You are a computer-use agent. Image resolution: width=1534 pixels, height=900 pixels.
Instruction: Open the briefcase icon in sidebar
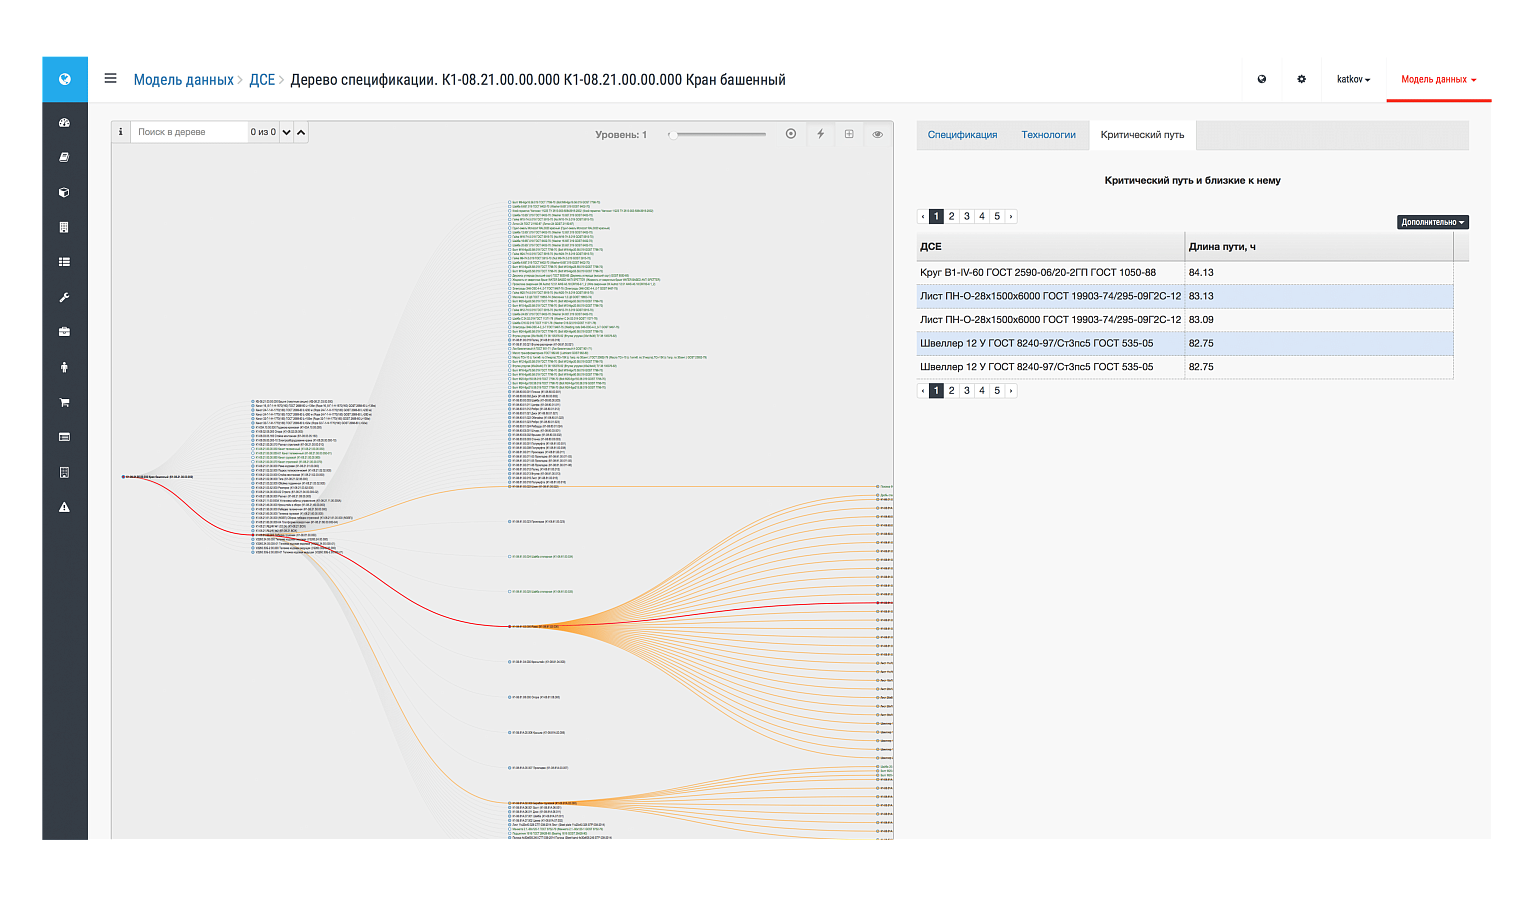(x=64, y=332)
